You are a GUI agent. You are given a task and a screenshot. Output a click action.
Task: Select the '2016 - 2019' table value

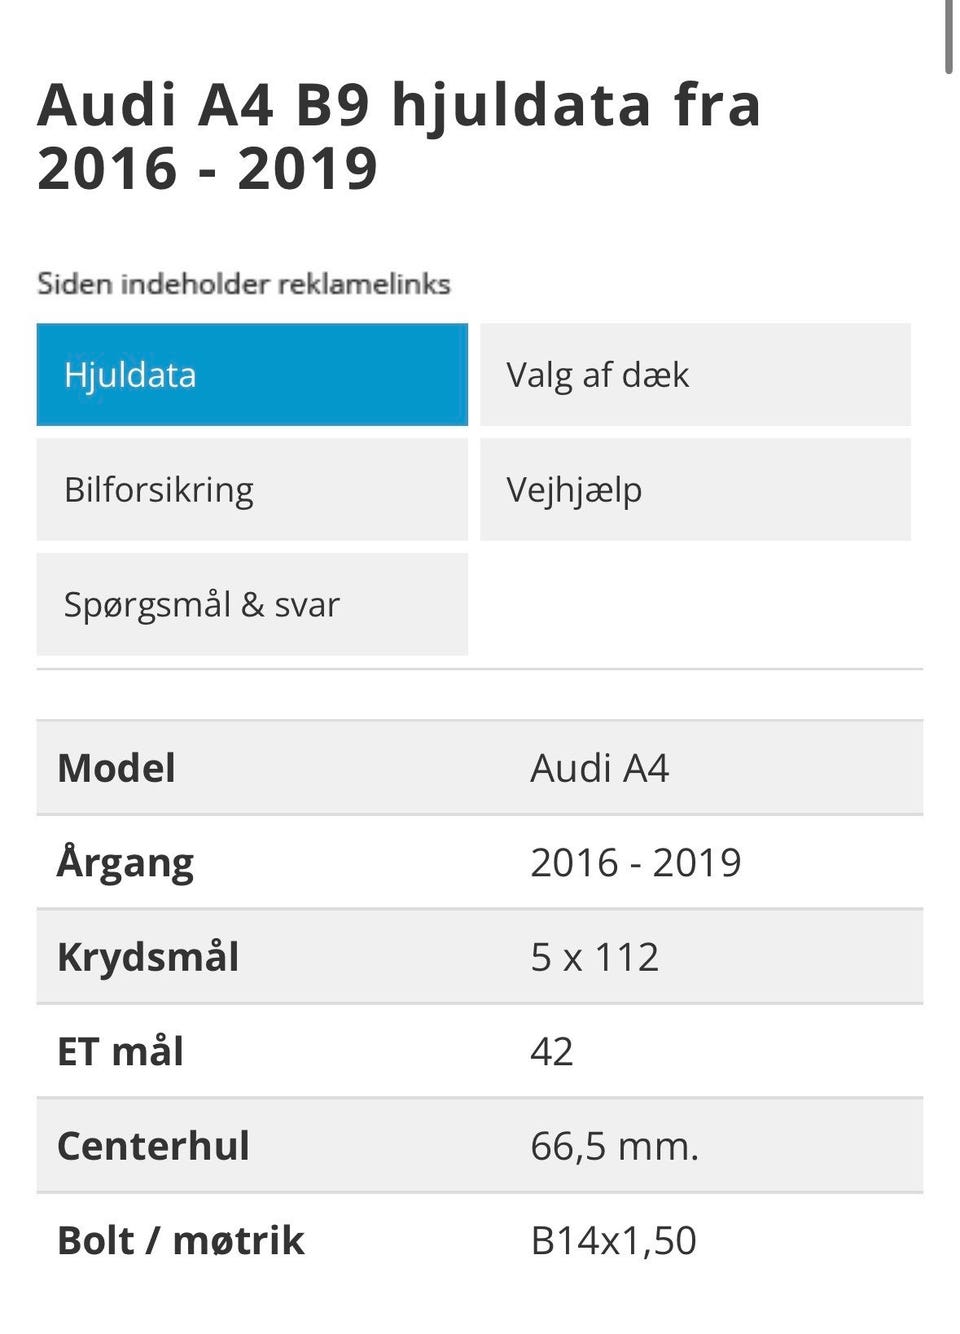tap(635, 863)
